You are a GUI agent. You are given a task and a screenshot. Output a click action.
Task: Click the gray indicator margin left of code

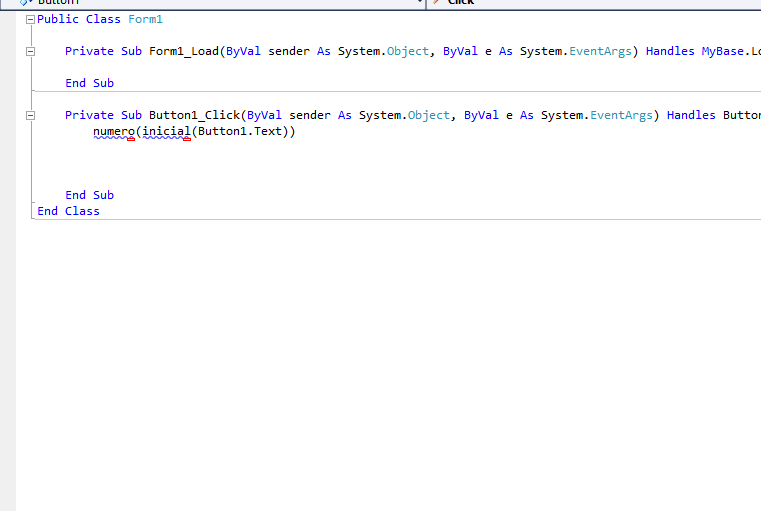8,300
